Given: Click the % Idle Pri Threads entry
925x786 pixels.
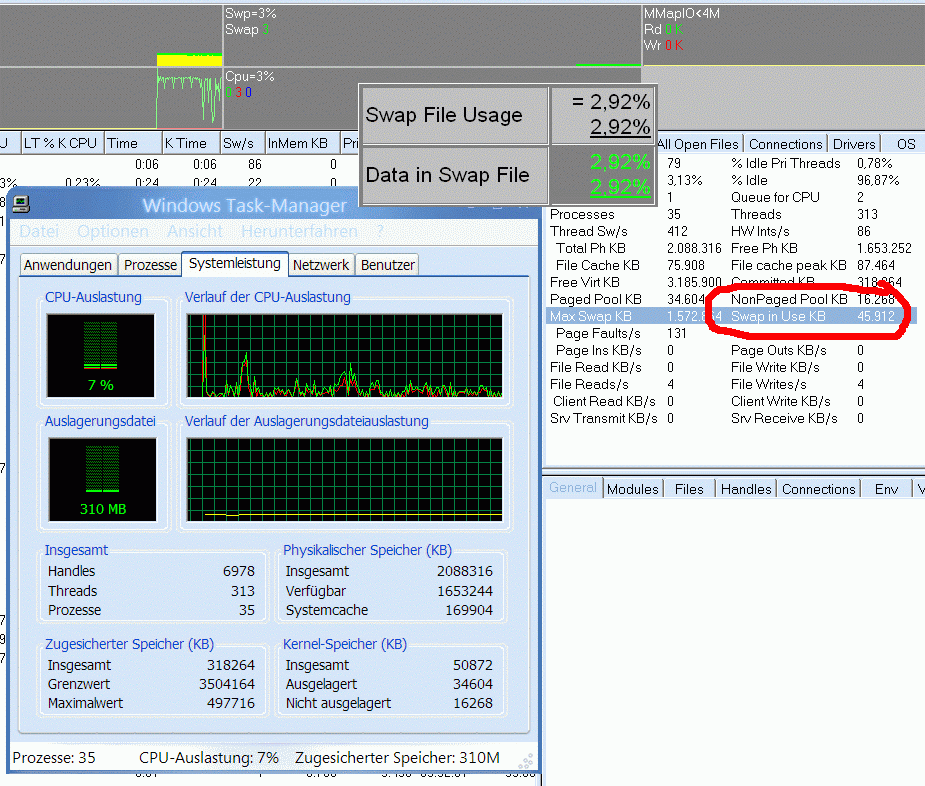Looking at the screenshot, I should (x=786, y=163).
